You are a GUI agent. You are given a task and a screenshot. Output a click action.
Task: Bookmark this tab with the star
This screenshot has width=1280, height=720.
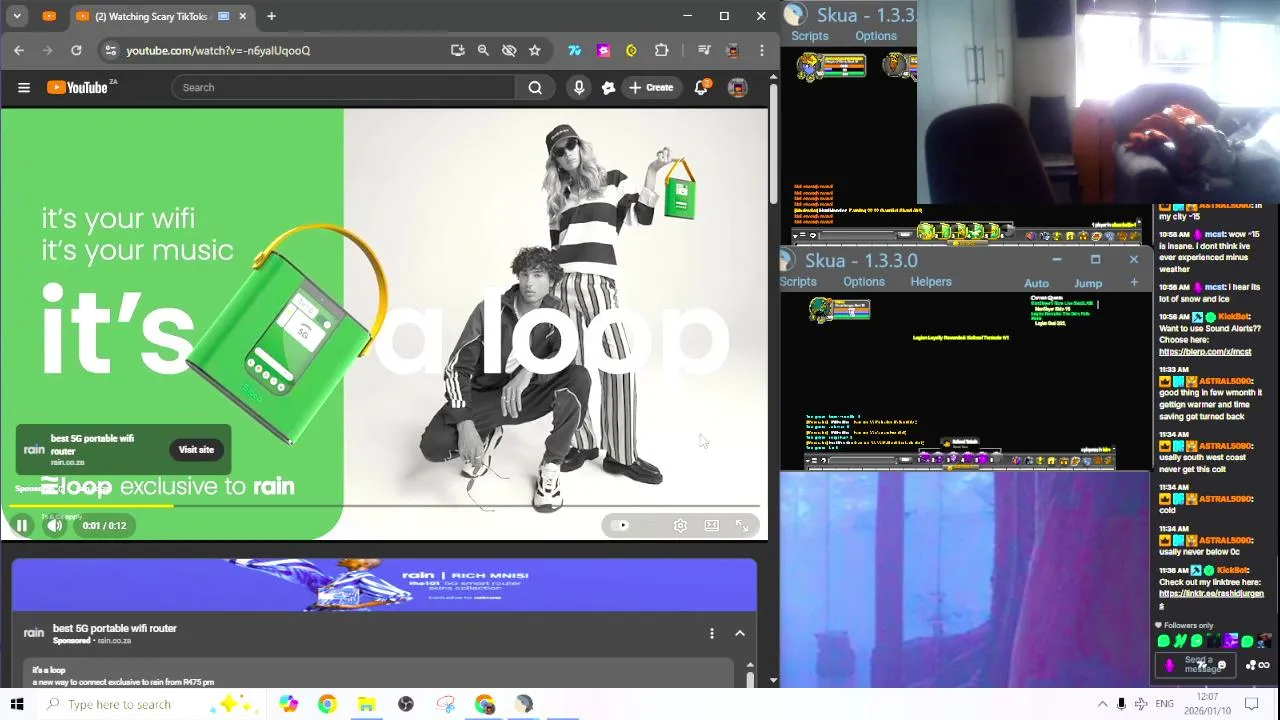coord(535,50)
